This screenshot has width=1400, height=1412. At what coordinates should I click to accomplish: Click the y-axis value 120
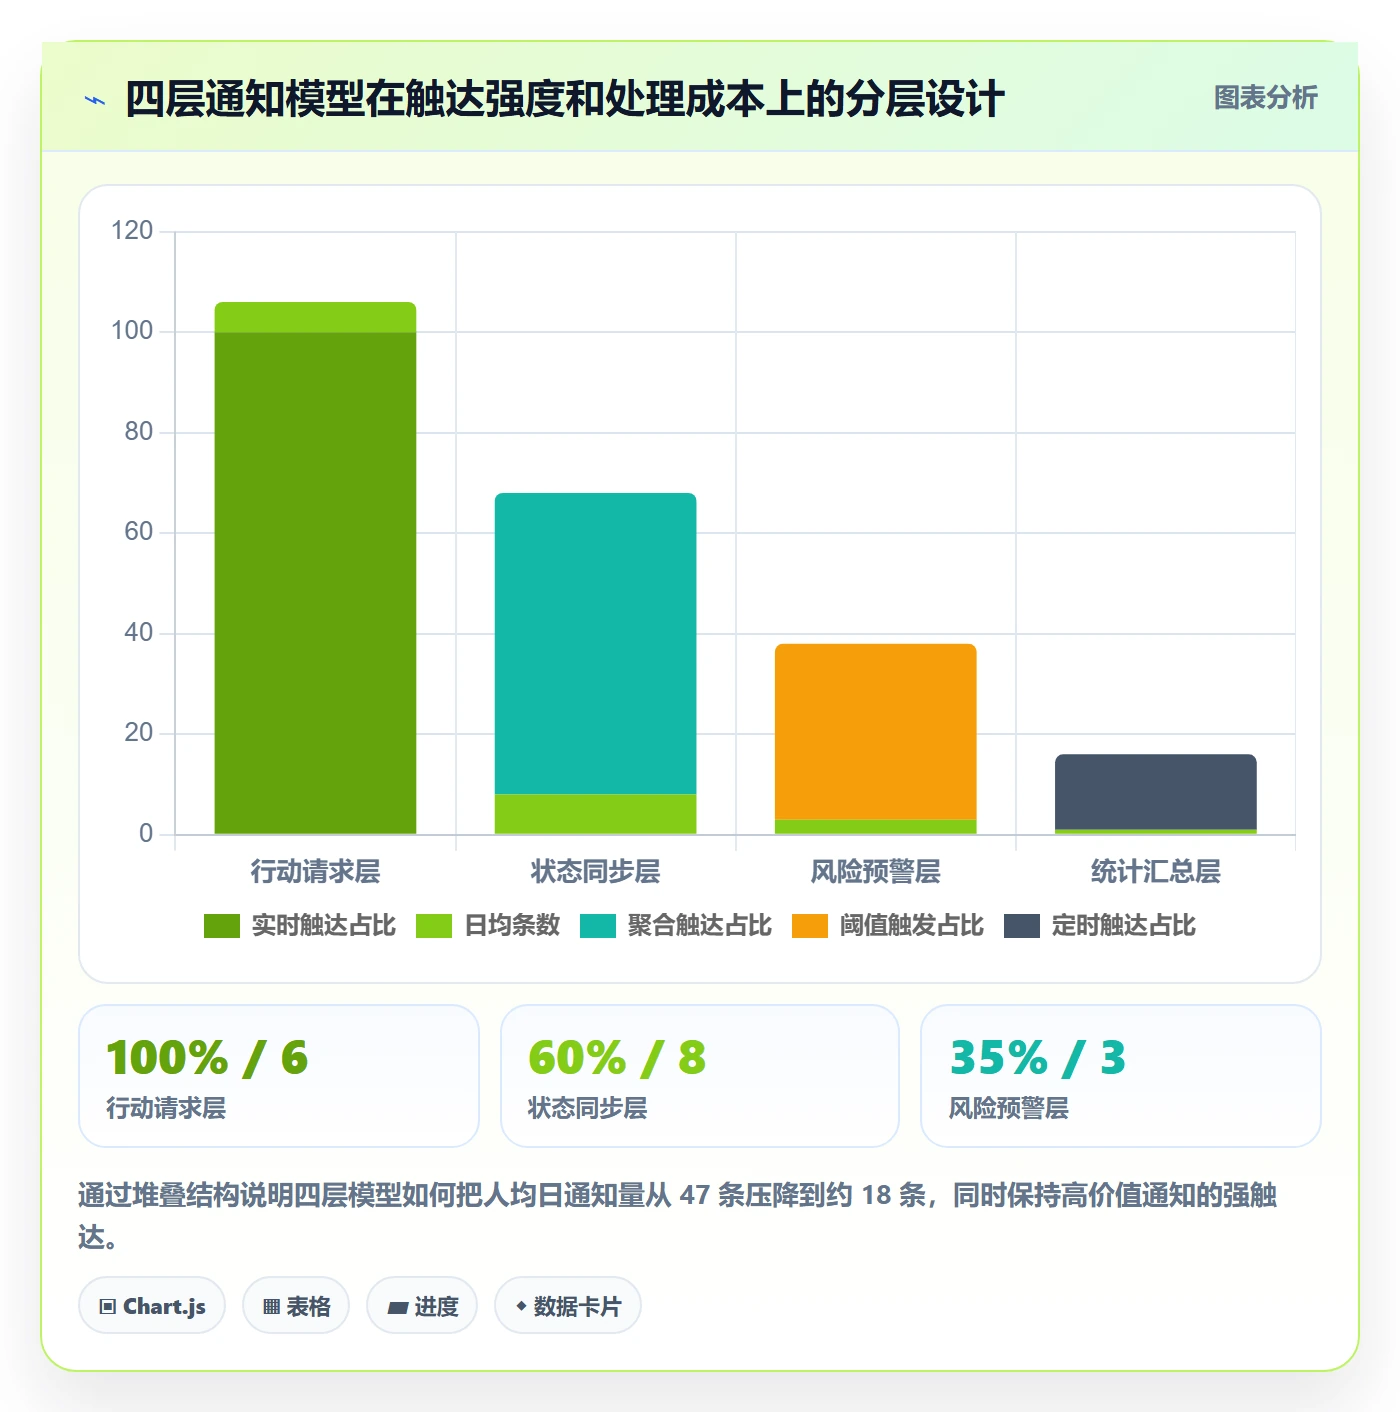132,231
